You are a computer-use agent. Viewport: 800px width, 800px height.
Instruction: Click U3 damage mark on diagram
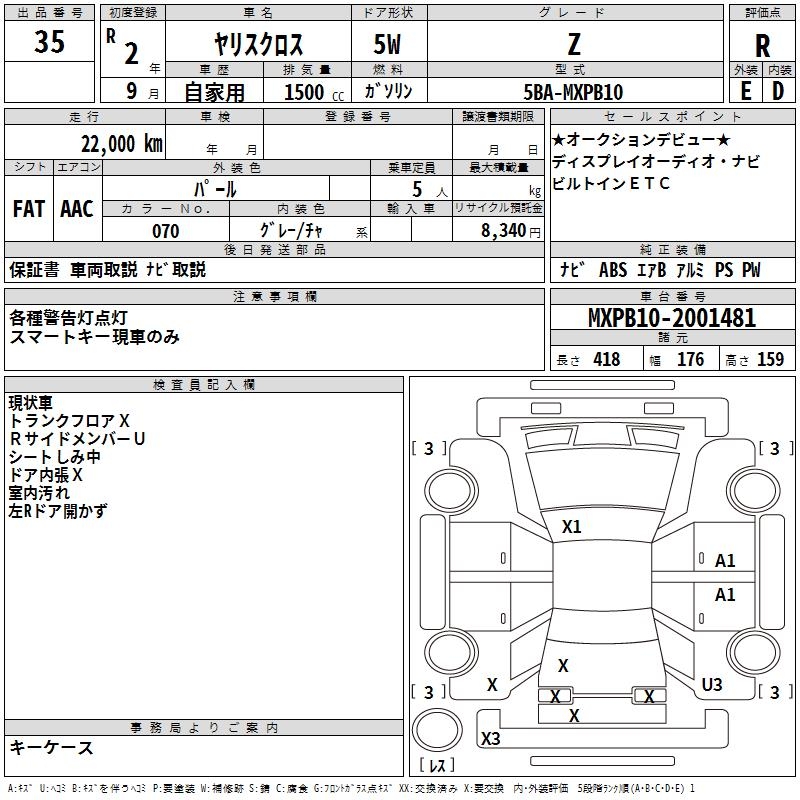click(712, 685)
